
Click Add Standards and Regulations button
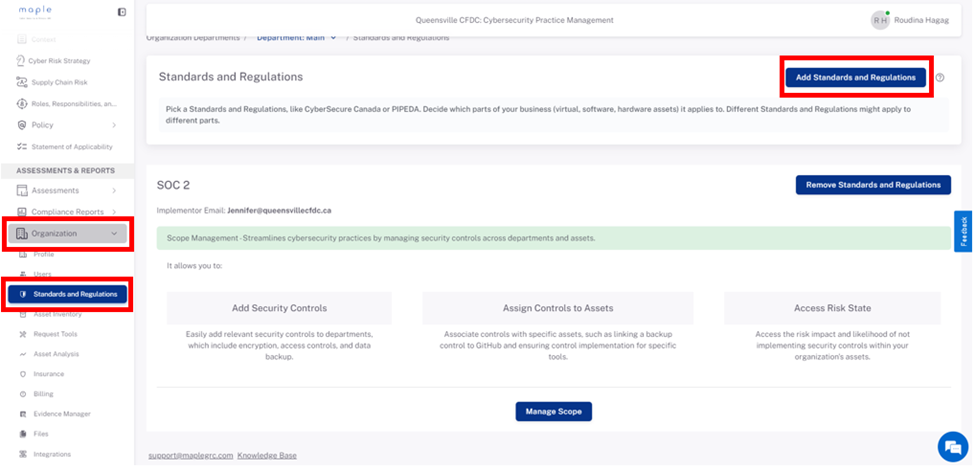[856, 78]
